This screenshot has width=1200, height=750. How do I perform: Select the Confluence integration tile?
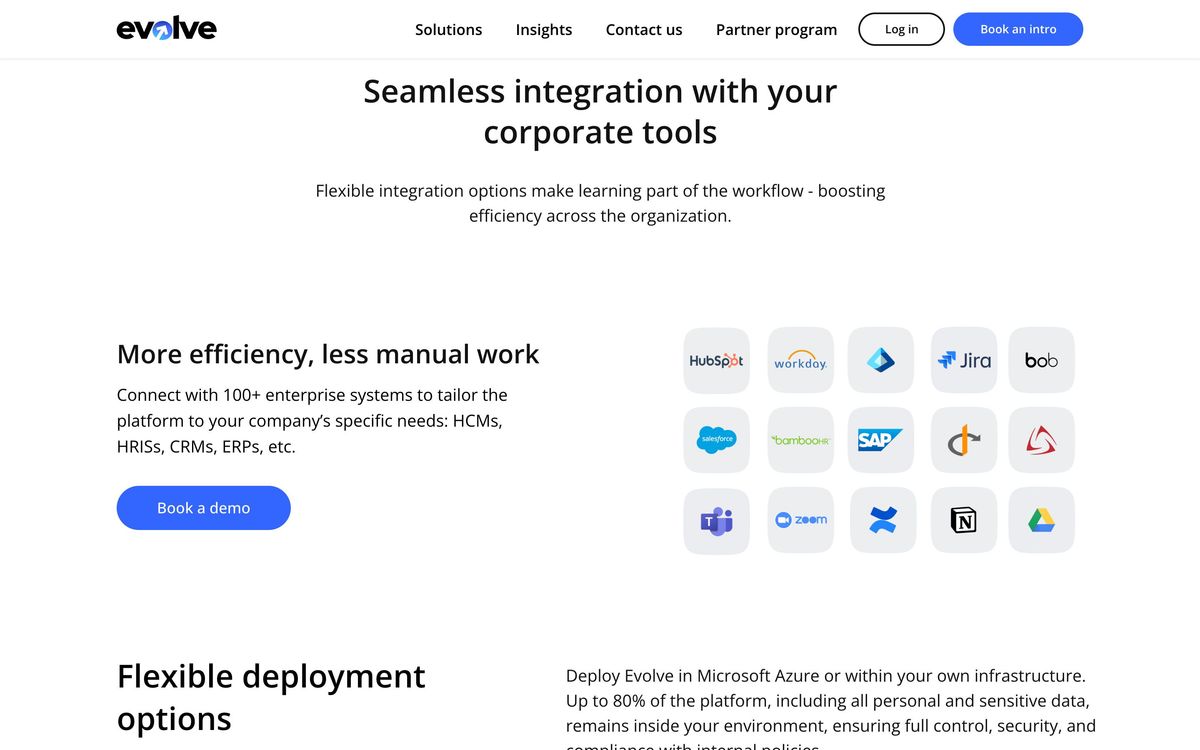[x=883, y=520]
